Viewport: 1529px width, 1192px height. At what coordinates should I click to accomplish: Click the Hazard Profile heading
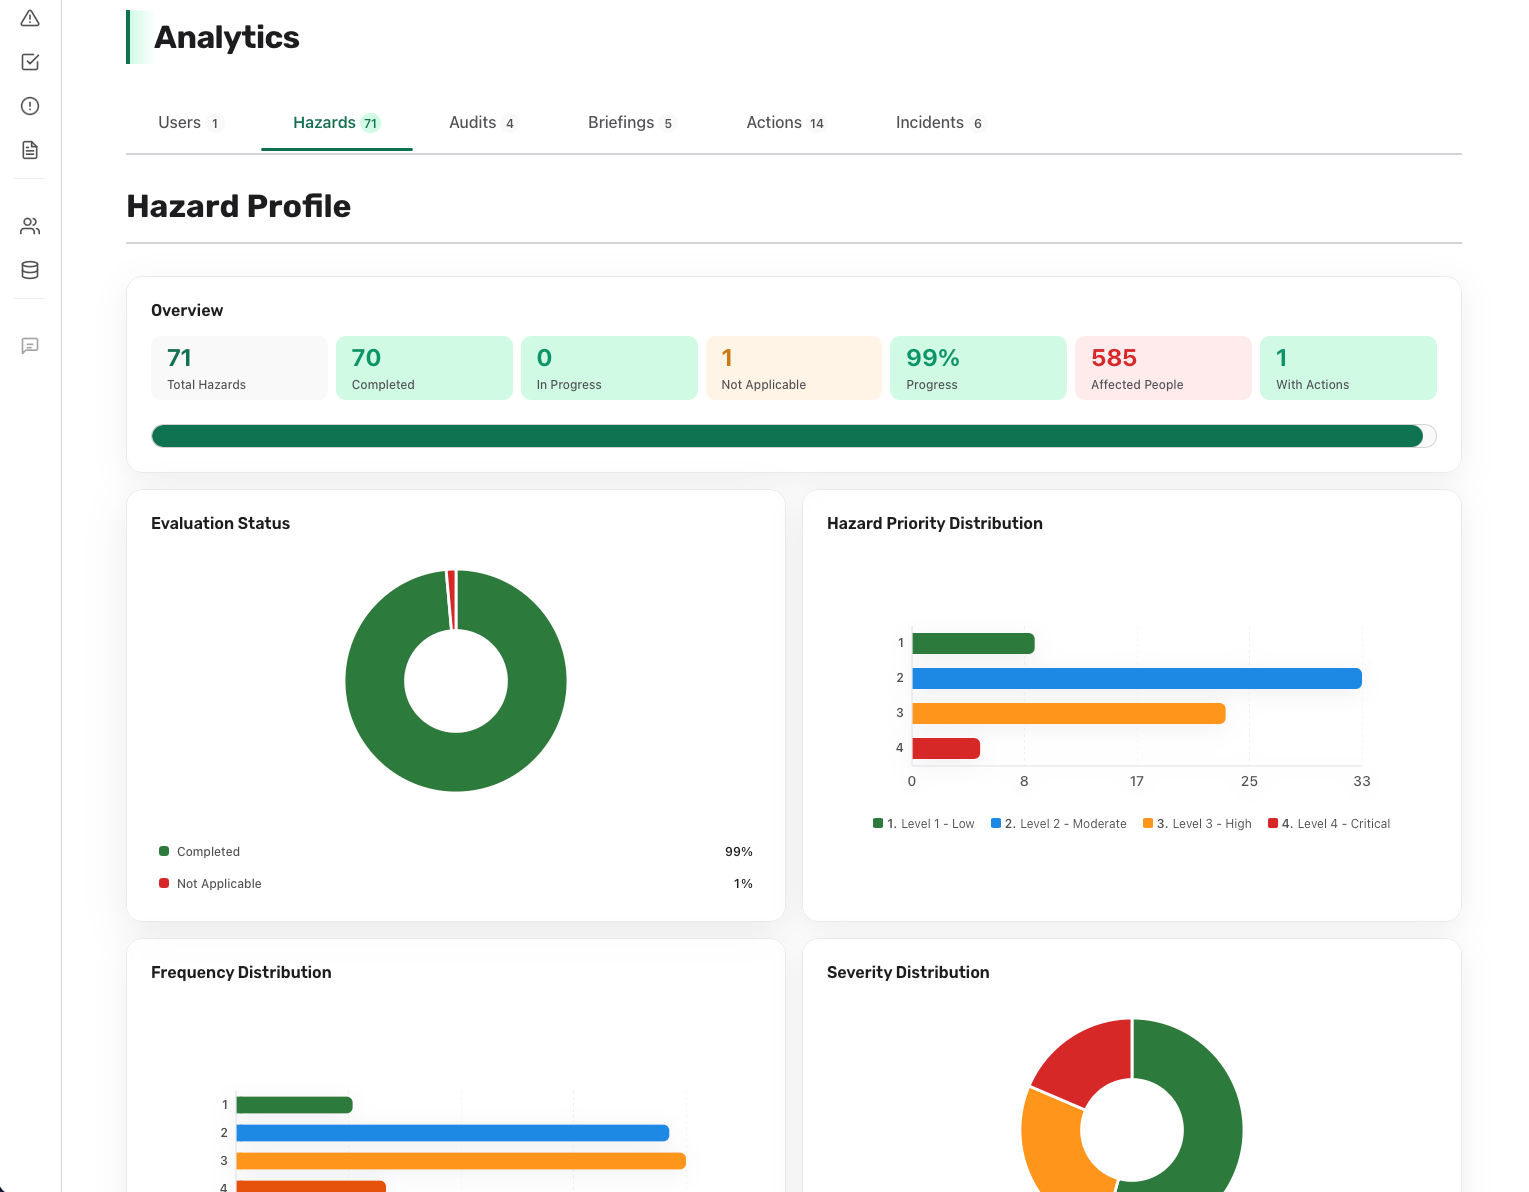[239, 206]
